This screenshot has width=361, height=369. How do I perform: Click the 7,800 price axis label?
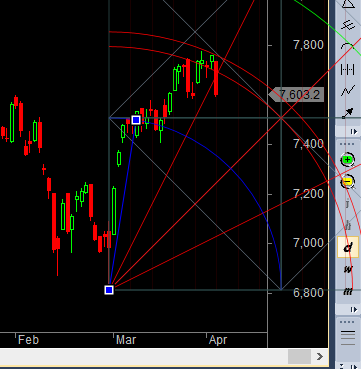tap(308, 44)
